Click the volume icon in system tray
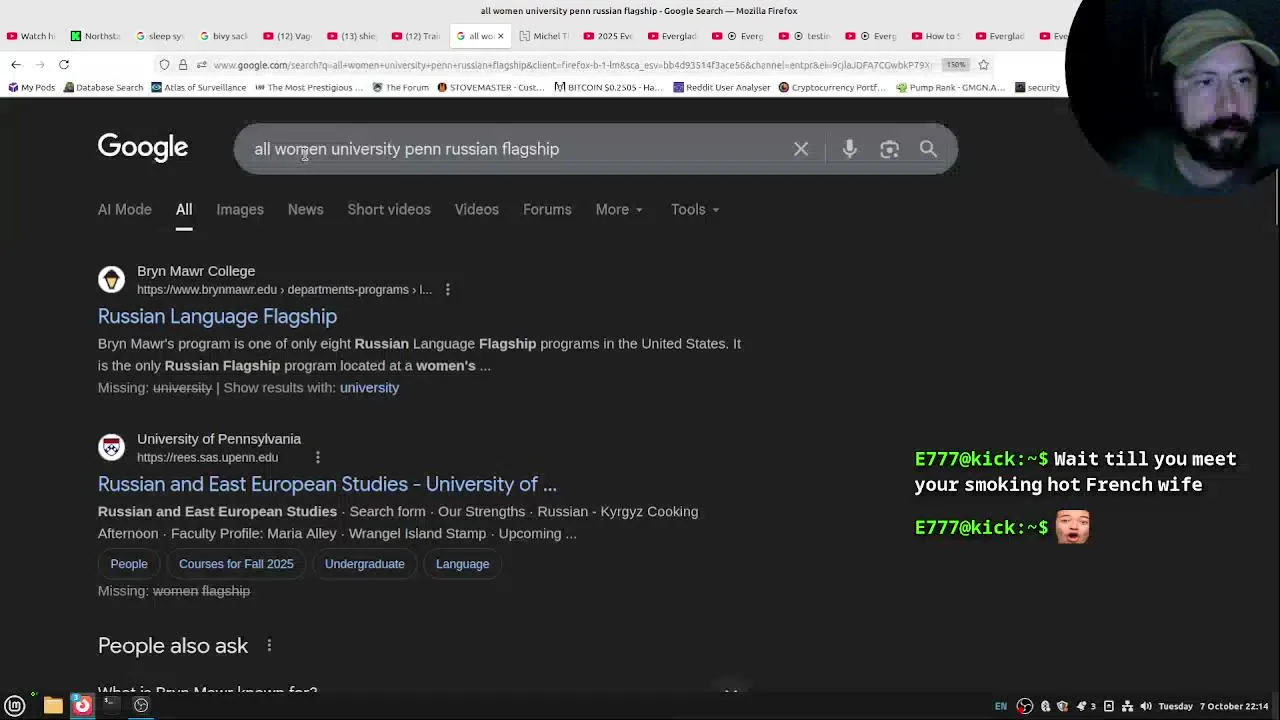The height and width of the screenshot is (720, 1280). (x=1146, y=706)
